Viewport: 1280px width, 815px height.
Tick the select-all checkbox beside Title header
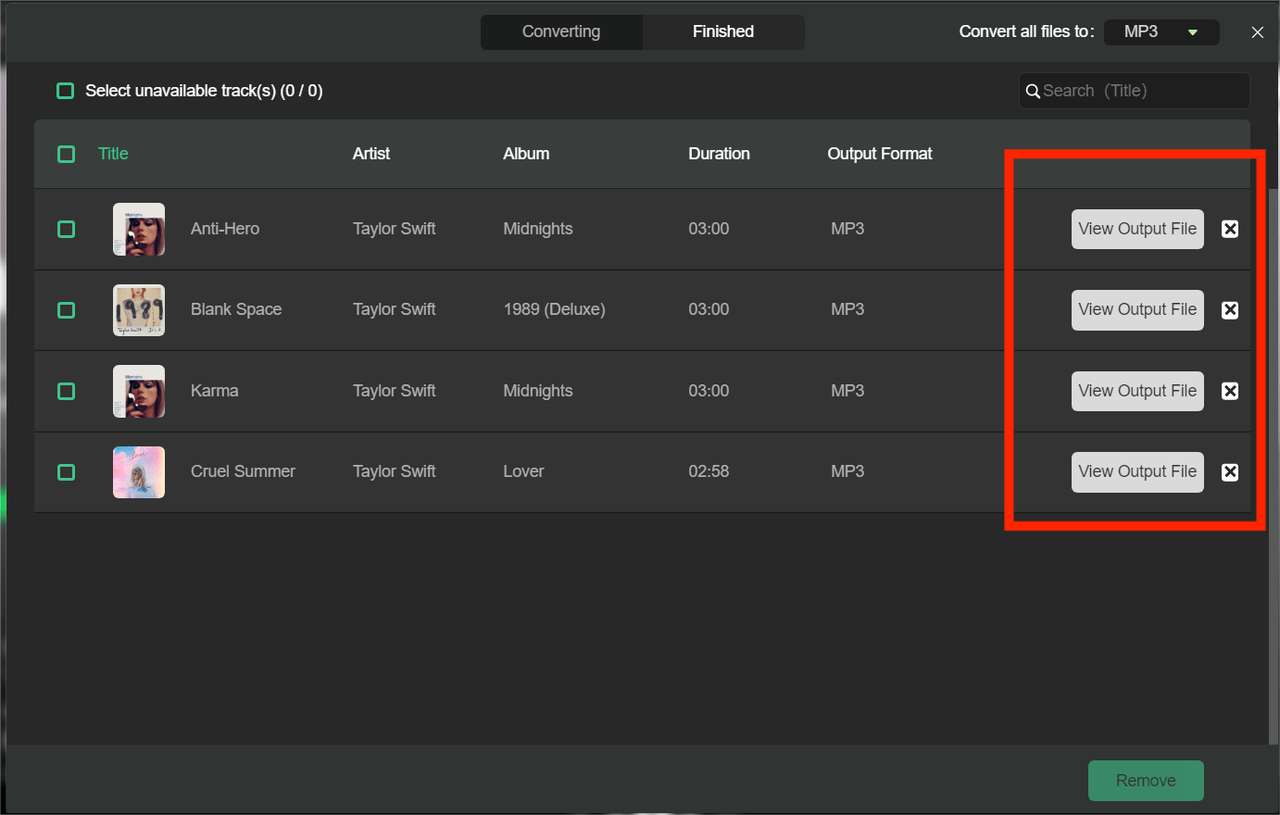pos(66,154)
